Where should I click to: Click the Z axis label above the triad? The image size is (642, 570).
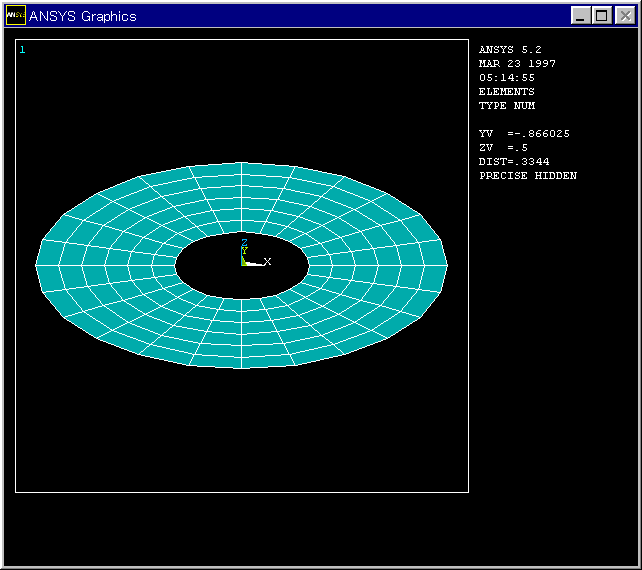[244, 242]
